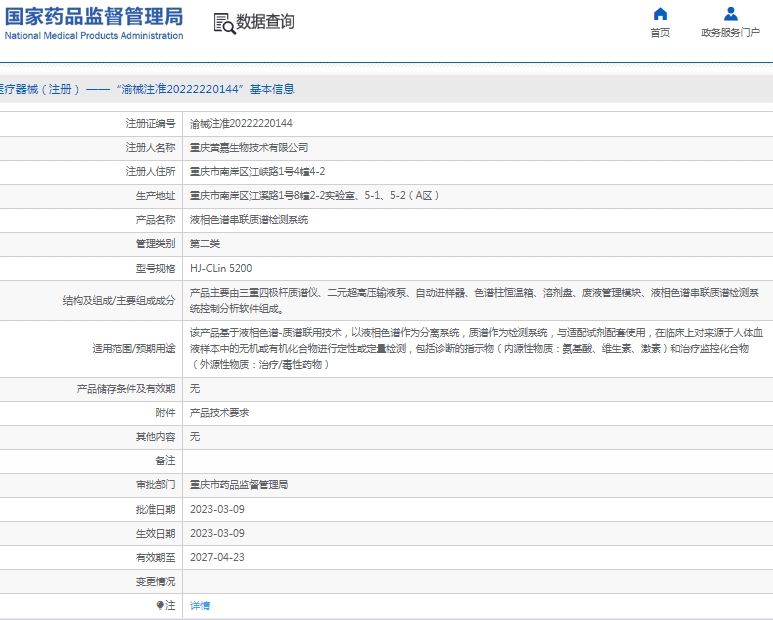This screenshot has width=773, height=620.
Task: Click the 生效日期 label
Action: [x=155, y=533]
